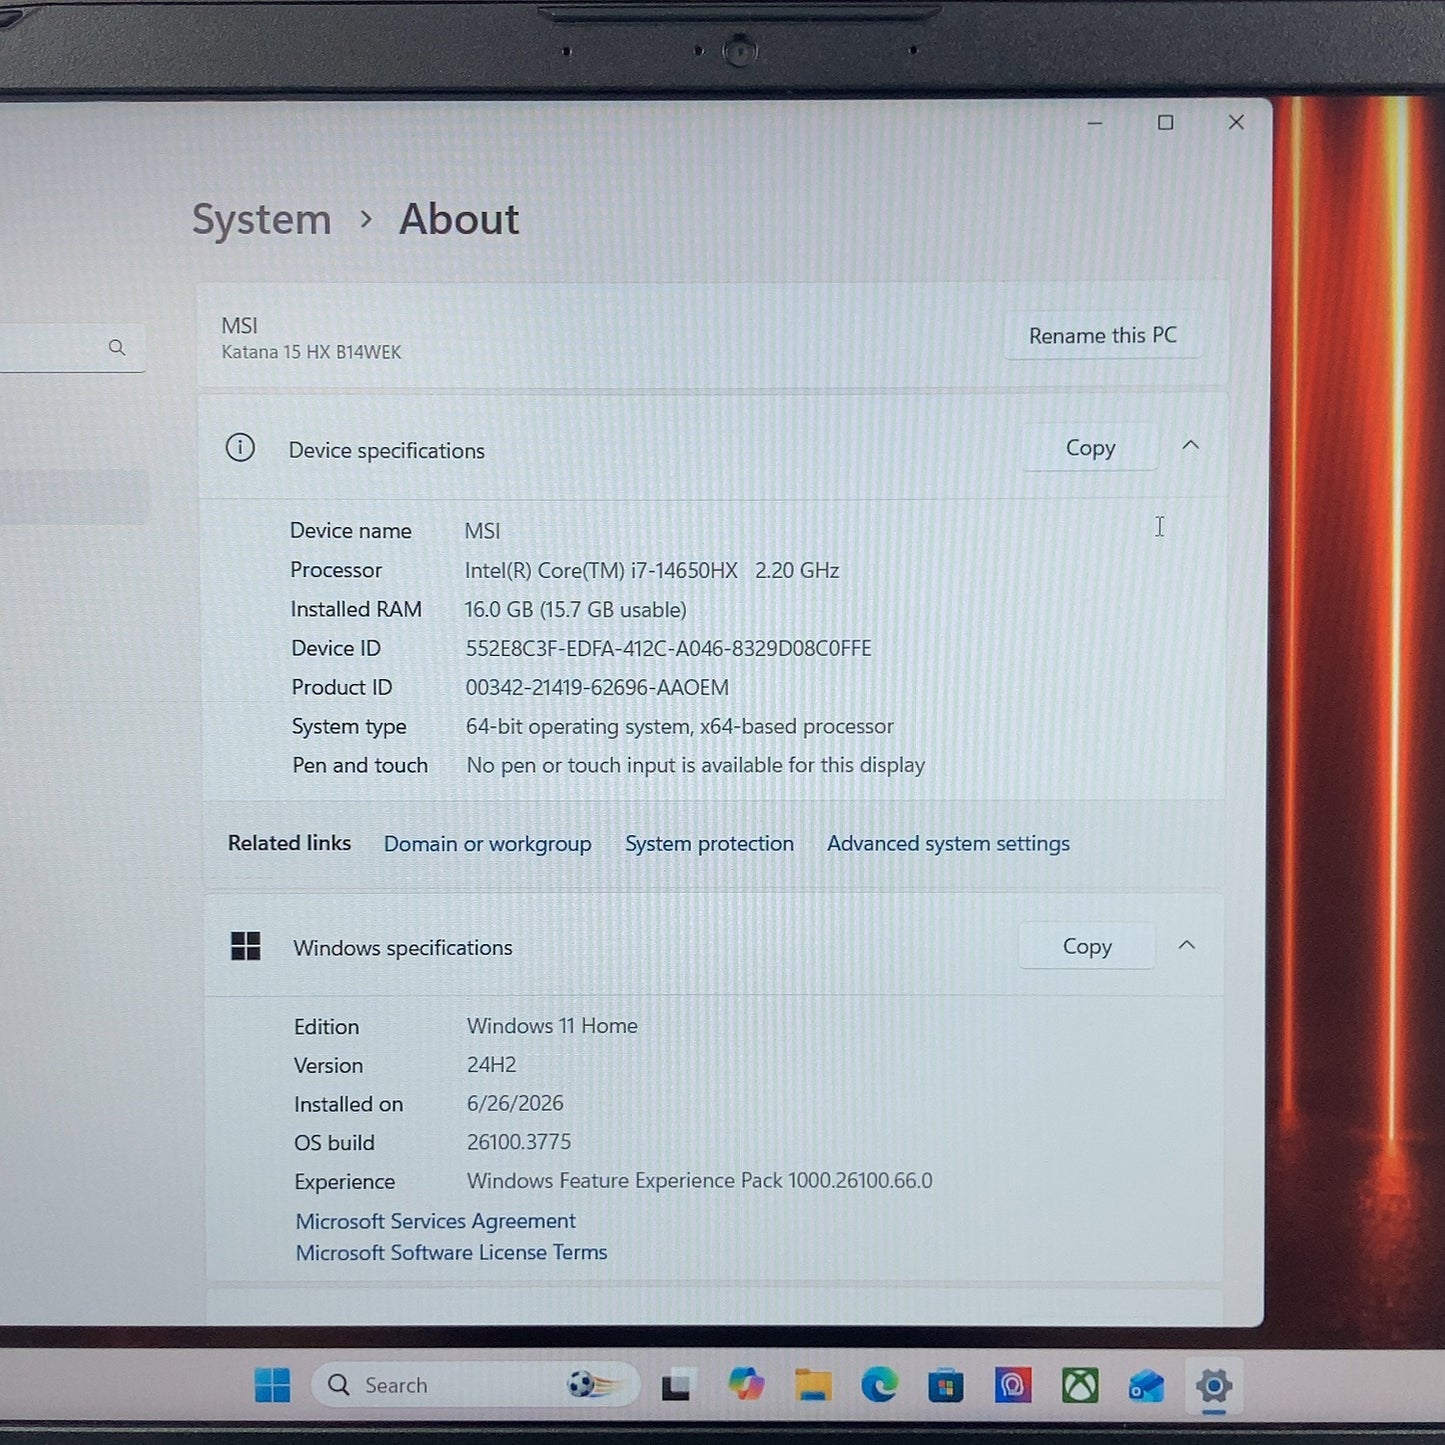Click the Experience value 'Windows Feature Experience Pack 1000.26100.66.0'
Viewport: 1445px width, 1445px height.
tap(699, 1181)
